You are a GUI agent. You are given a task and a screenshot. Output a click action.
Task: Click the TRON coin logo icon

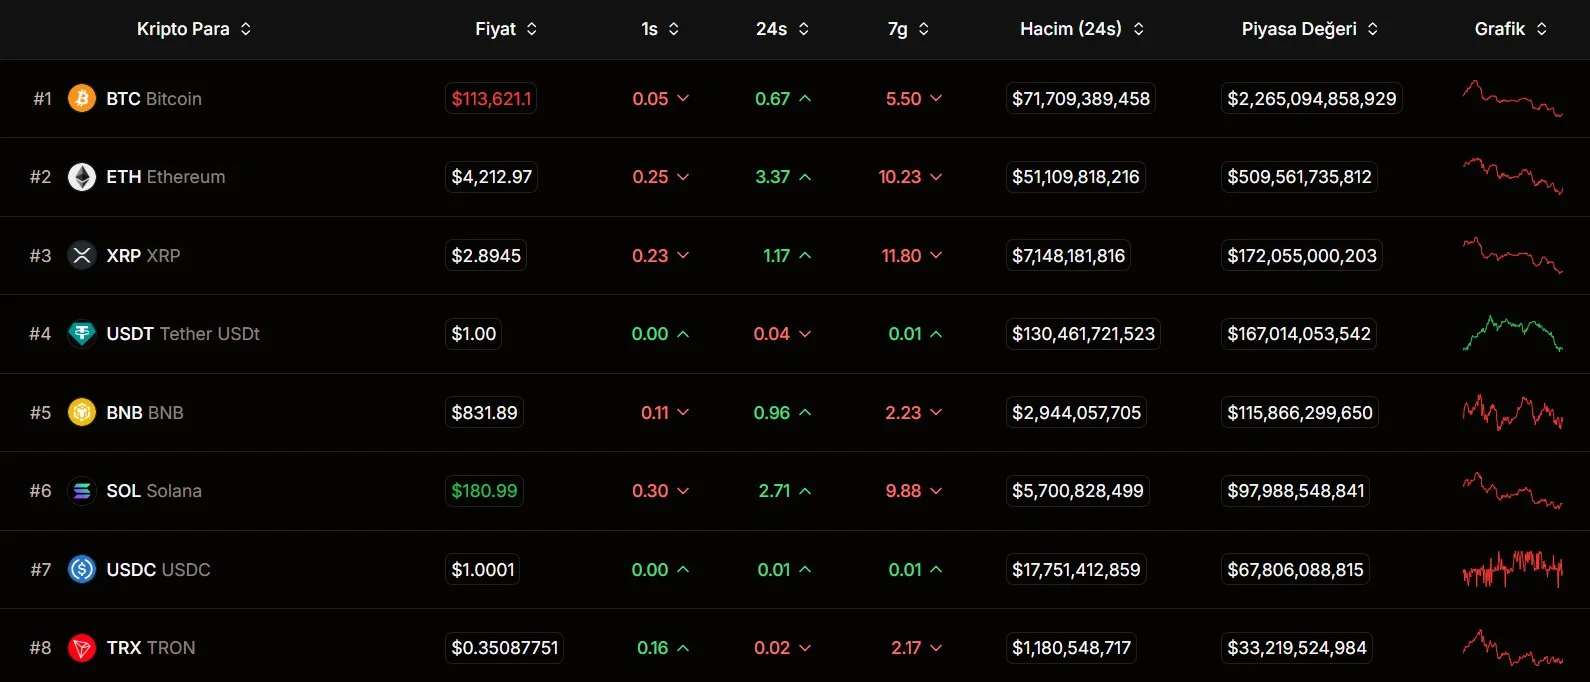click(x=82, y=648)
